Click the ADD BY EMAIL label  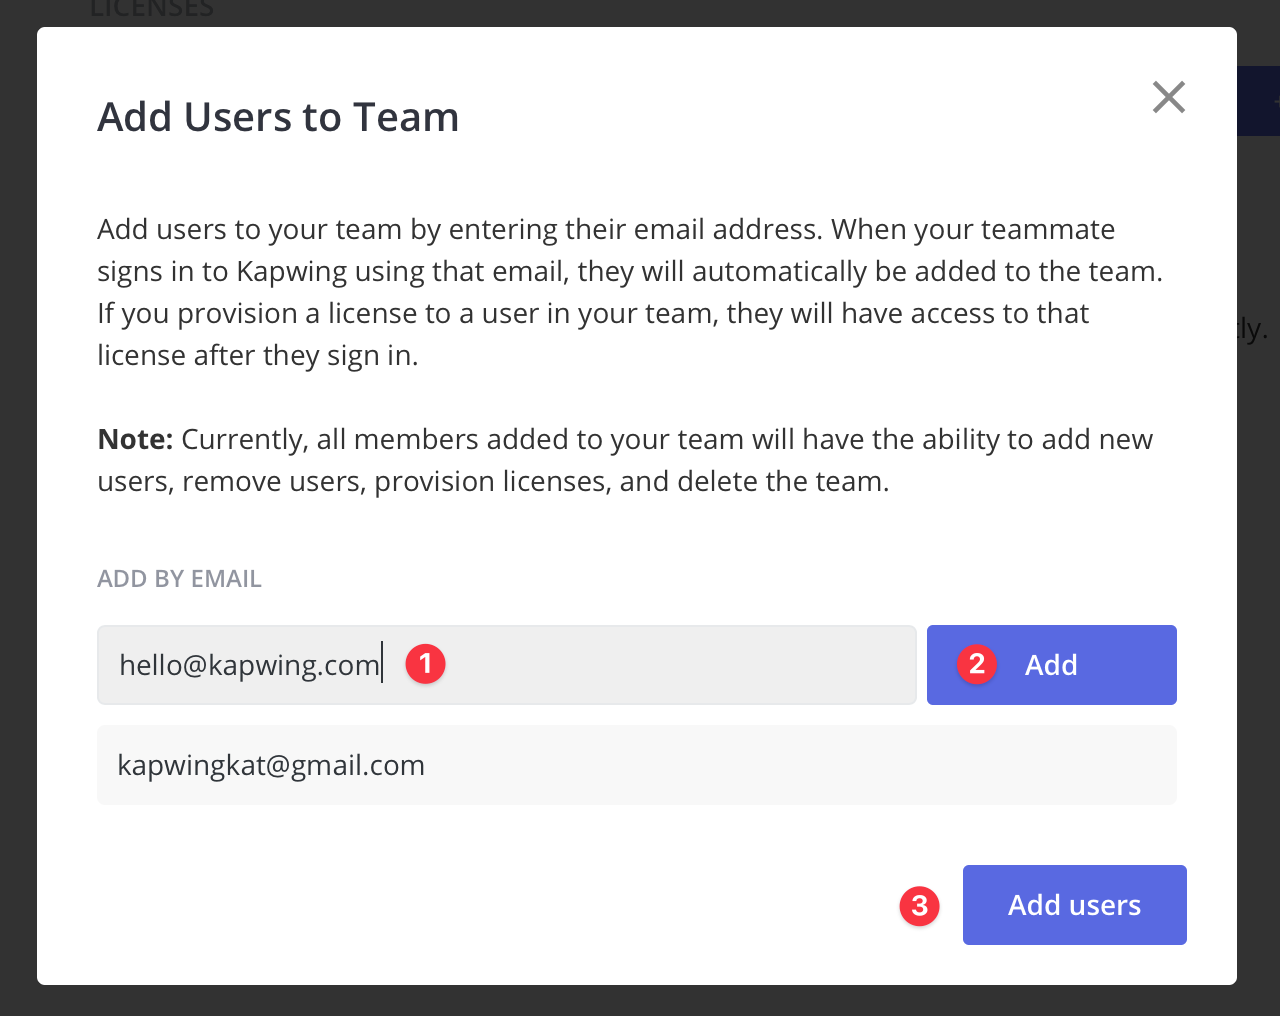pos(179,579)
